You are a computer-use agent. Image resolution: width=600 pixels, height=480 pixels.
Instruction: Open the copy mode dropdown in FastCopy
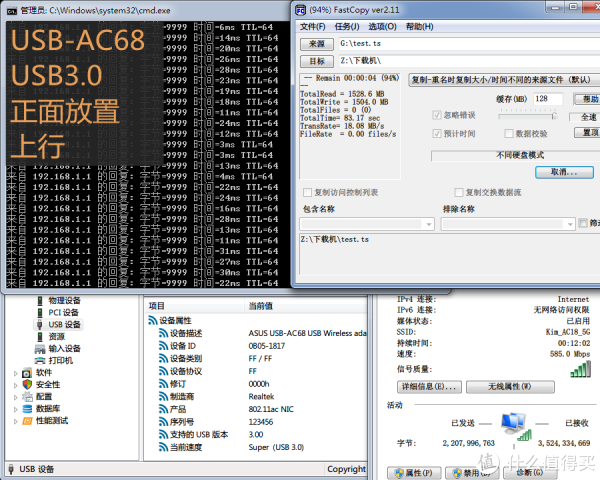(504, 80)
